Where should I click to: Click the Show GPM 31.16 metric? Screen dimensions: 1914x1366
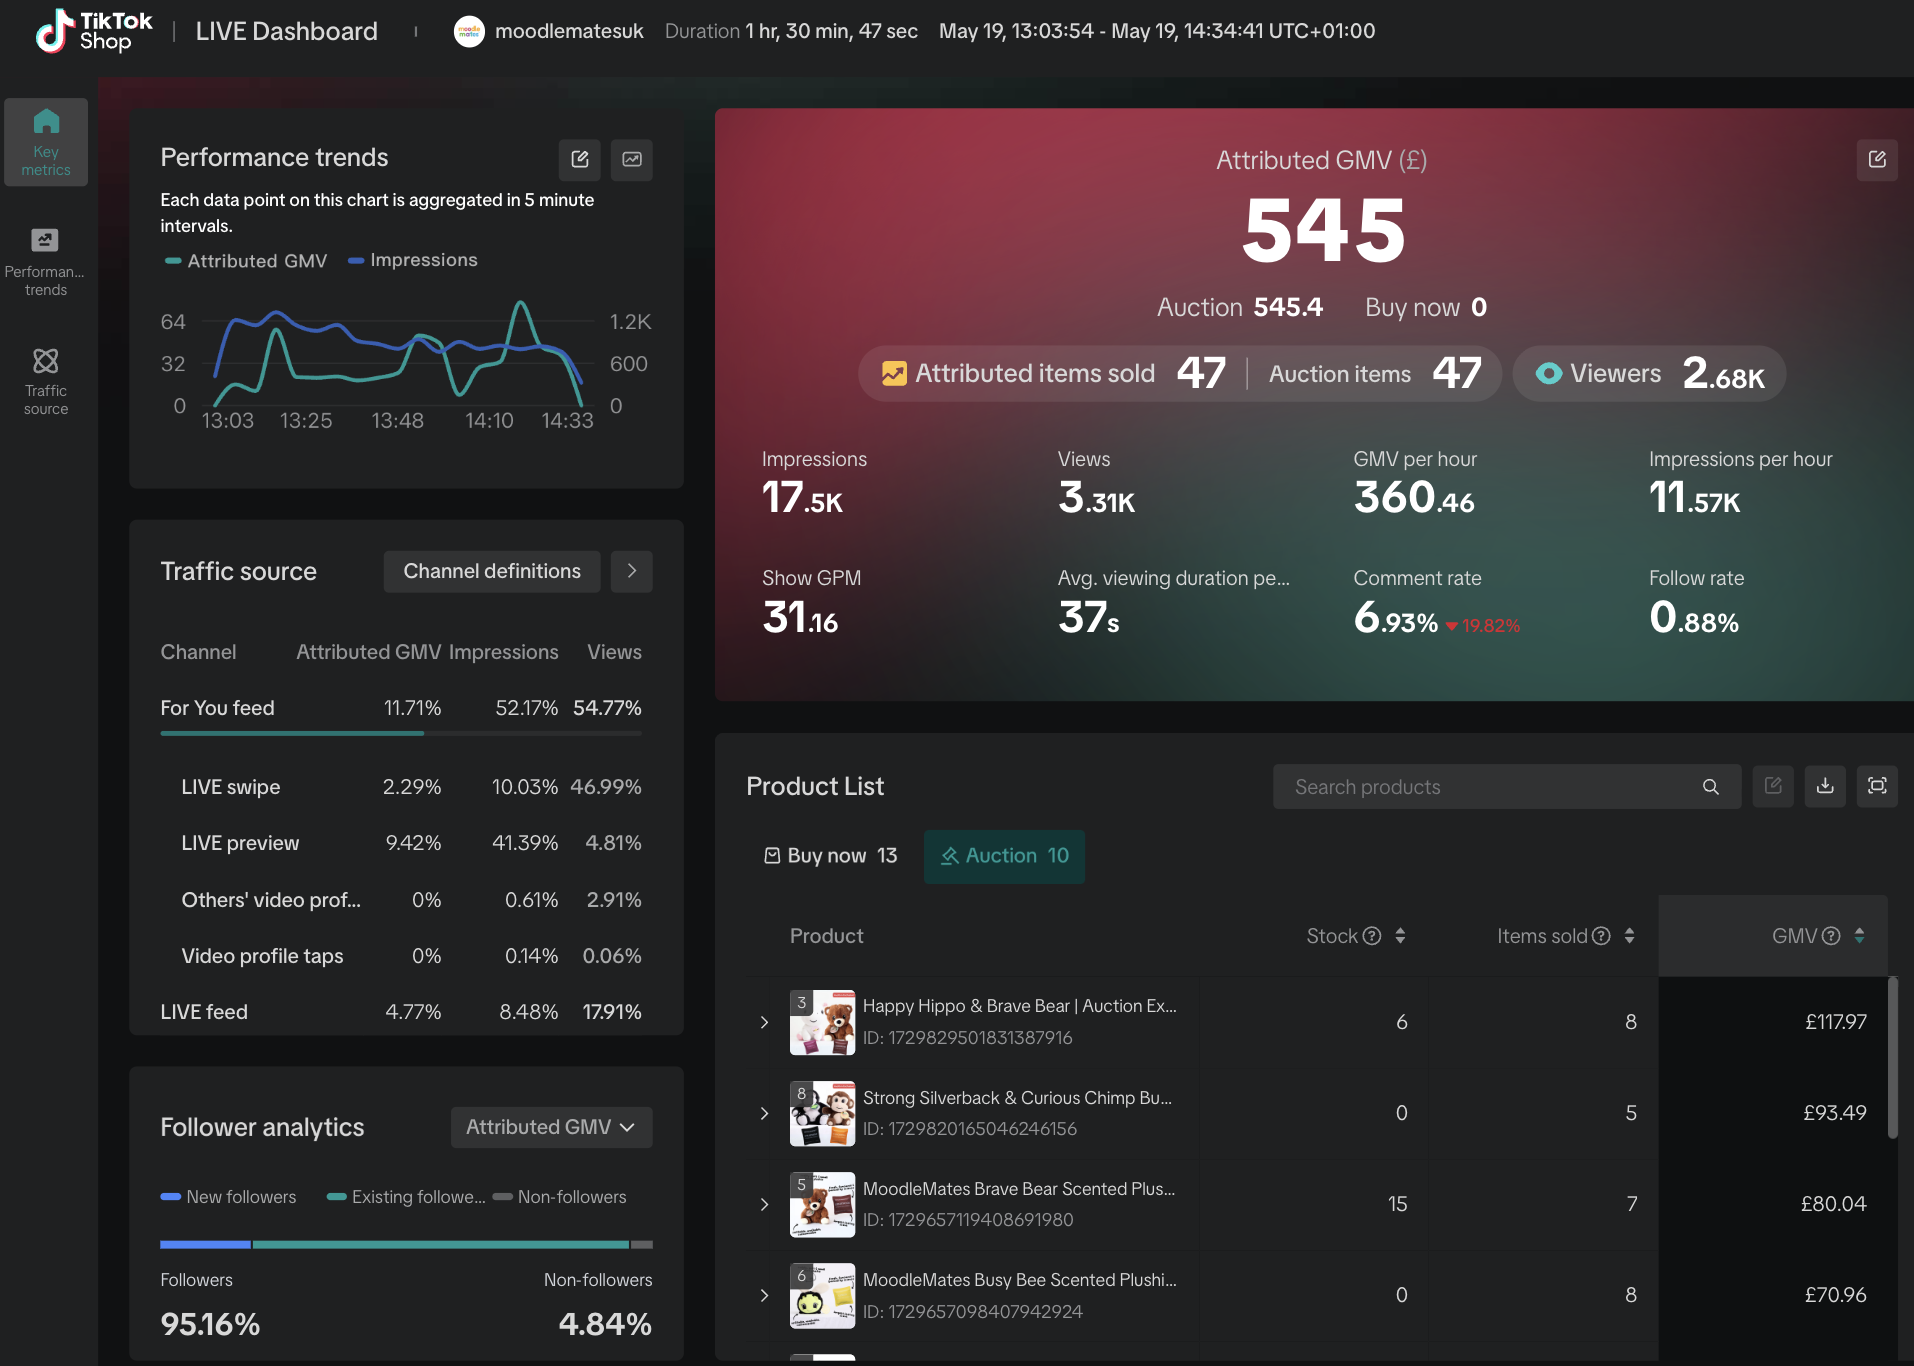click(811, 603)
